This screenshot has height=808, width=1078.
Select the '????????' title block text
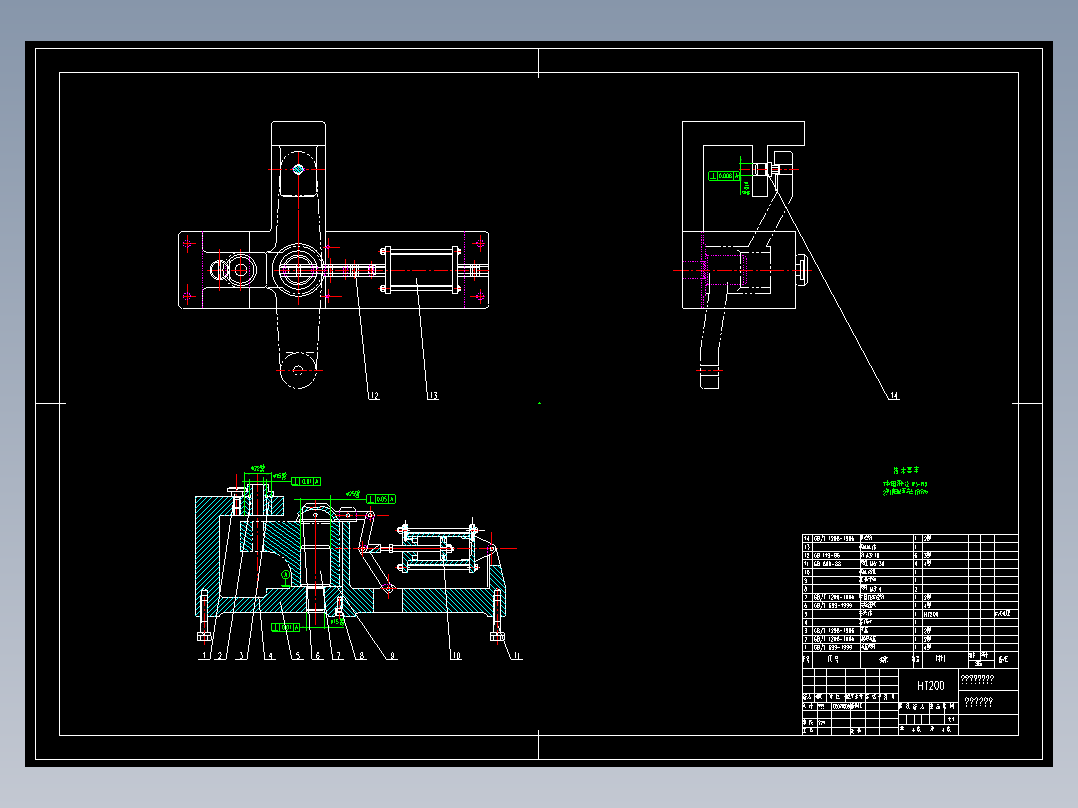point(977,679)
